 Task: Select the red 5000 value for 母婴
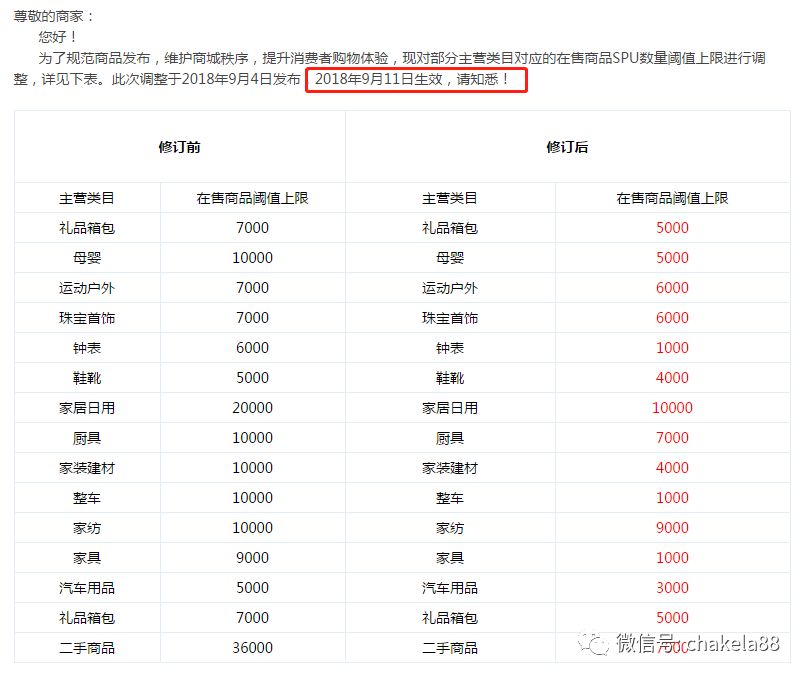(x=672, y=258)
